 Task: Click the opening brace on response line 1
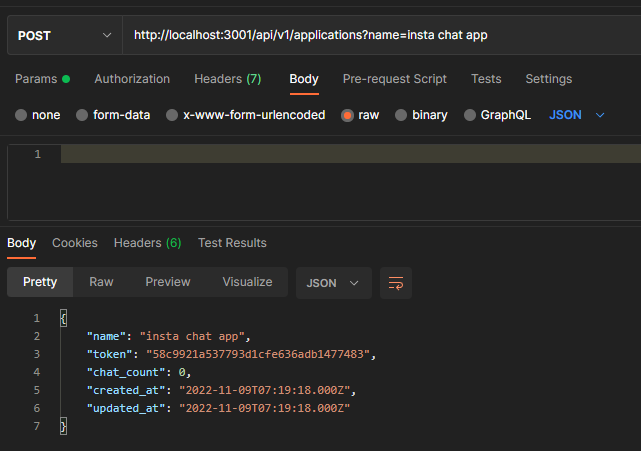[63, 318]
